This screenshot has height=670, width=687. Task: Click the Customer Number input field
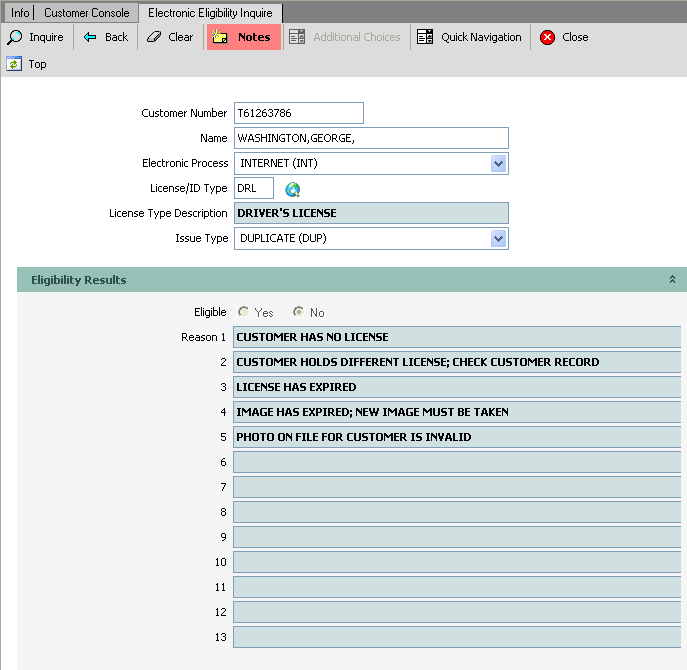[298, 113]
